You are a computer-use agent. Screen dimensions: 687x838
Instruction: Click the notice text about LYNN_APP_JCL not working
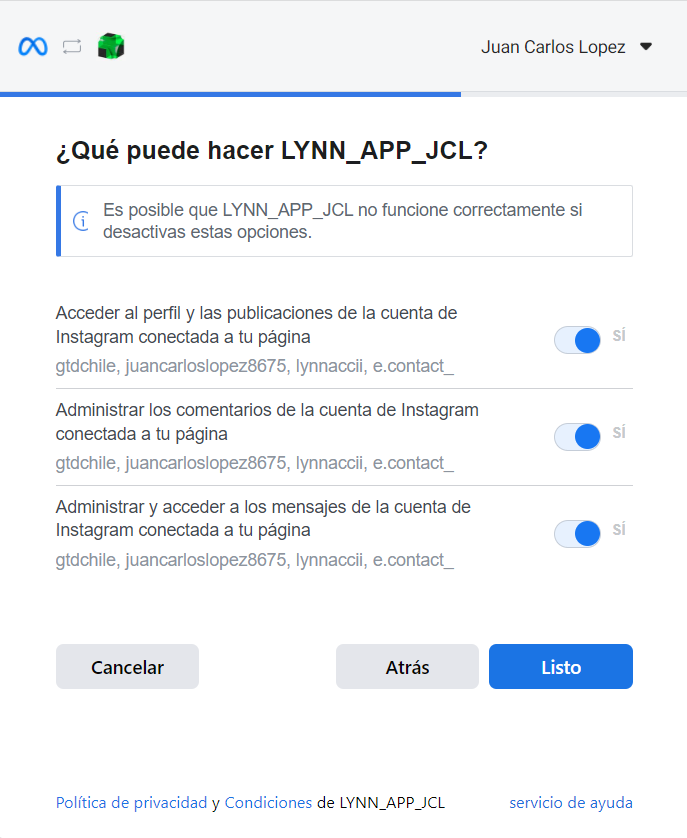click(x=342, y=221)
